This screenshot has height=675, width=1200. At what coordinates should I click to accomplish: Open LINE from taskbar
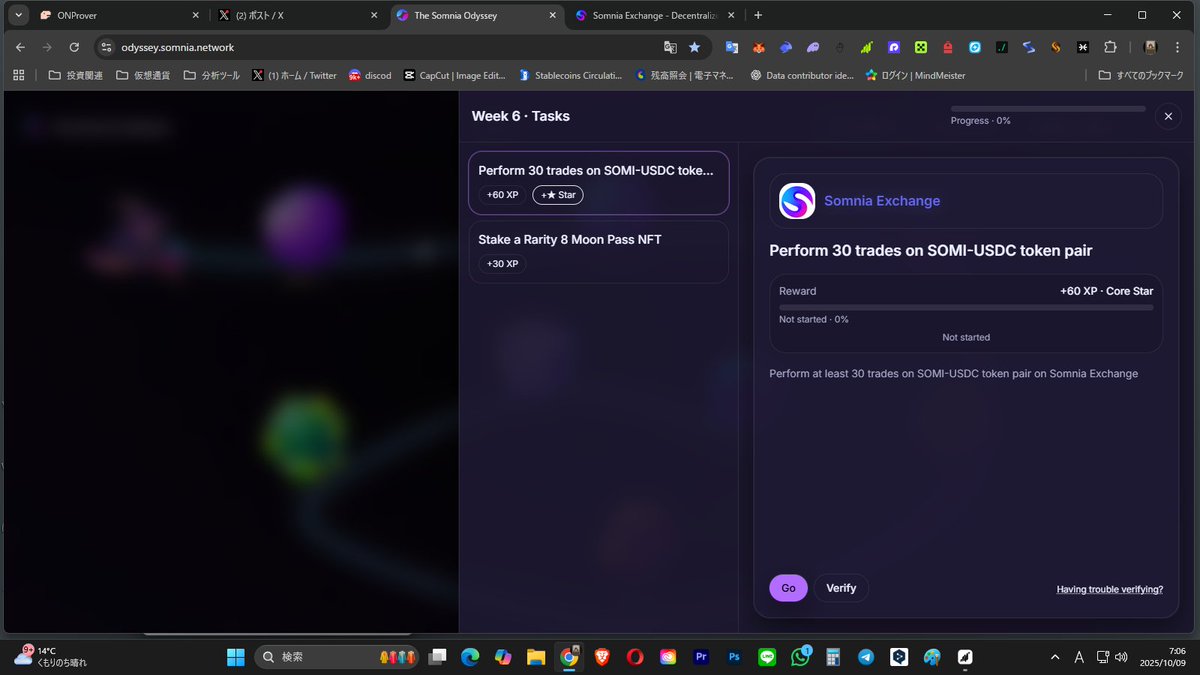coord(767,657)
